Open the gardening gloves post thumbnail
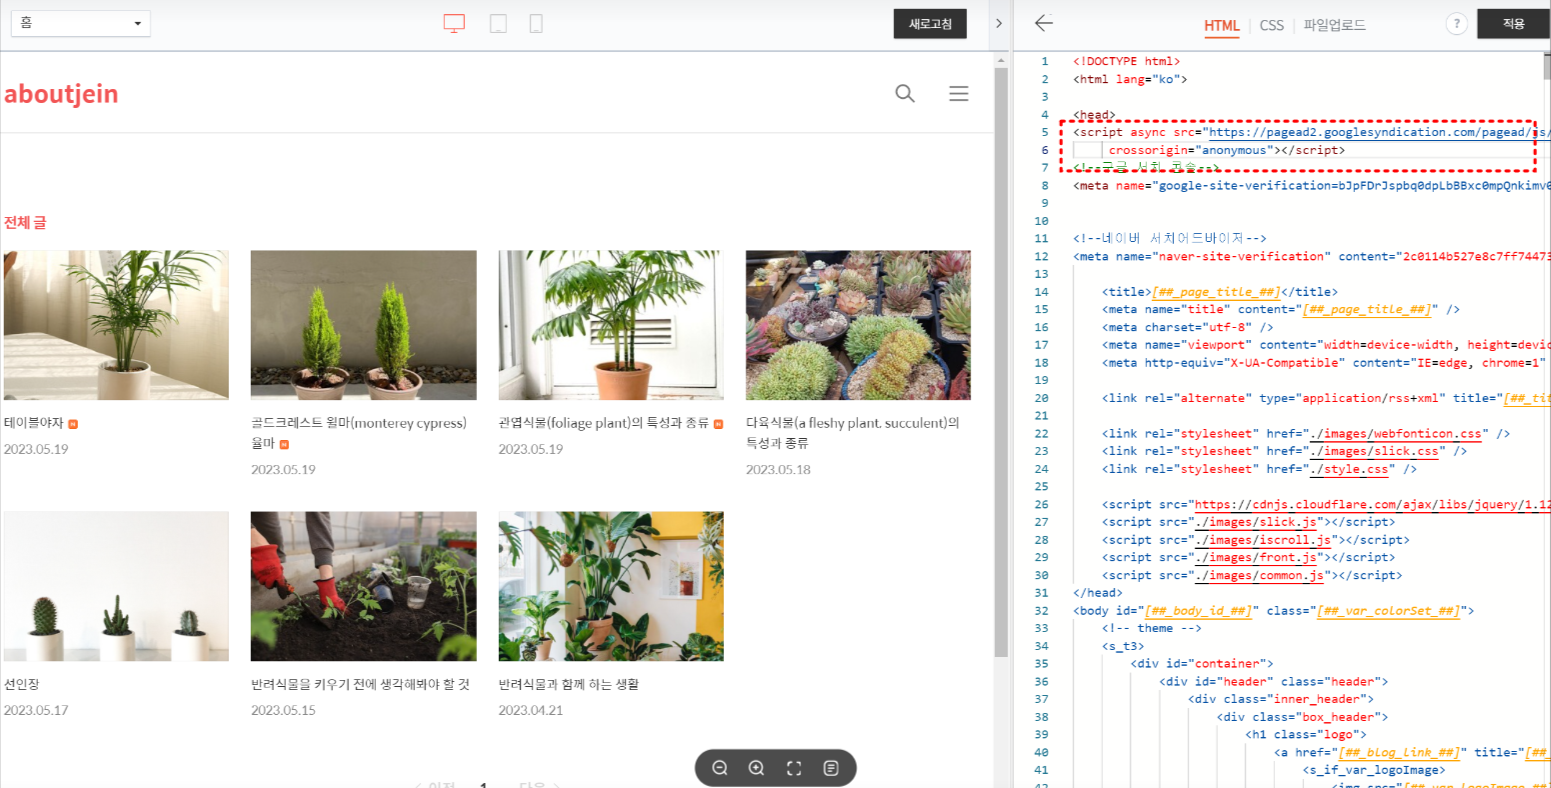The width and height of the screenshot is (1551, 788). click(363, 586)
